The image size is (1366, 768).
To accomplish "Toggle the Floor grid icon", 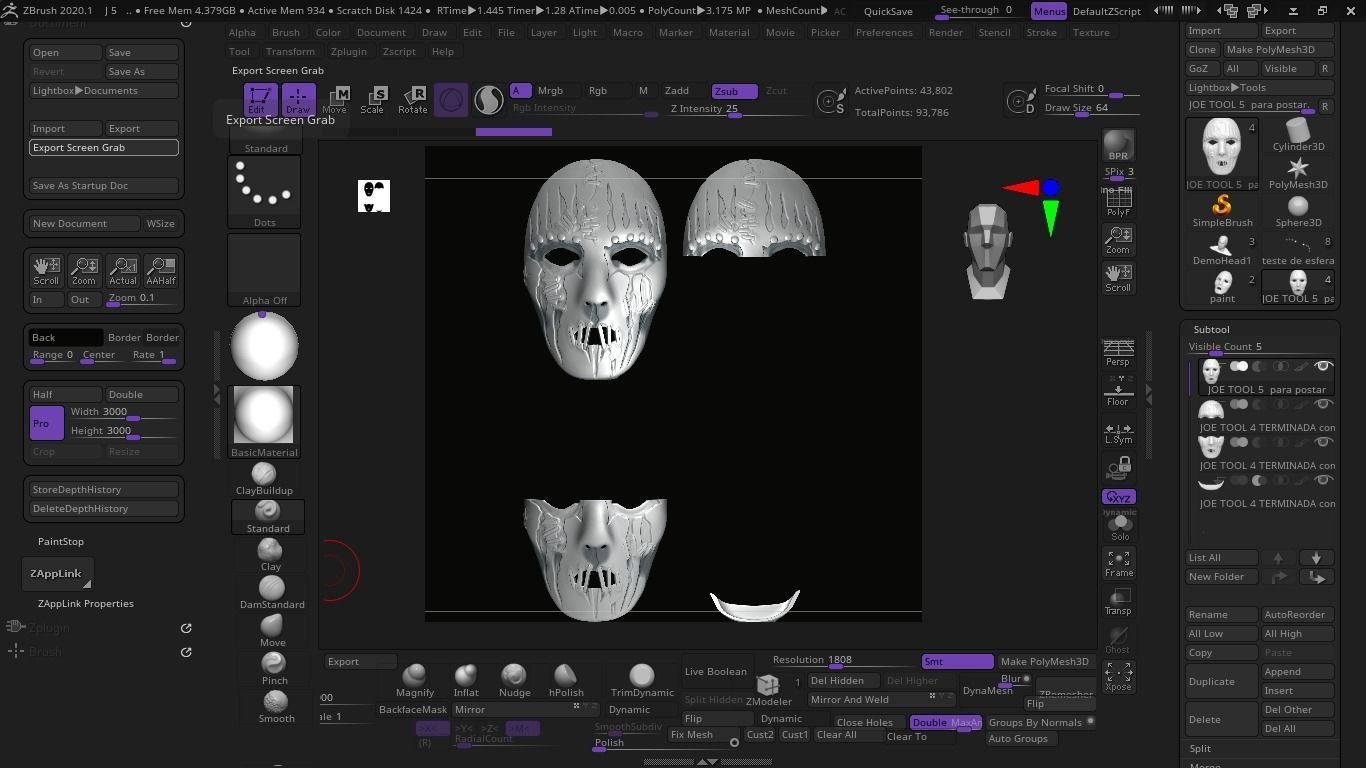I will 1118,392.
